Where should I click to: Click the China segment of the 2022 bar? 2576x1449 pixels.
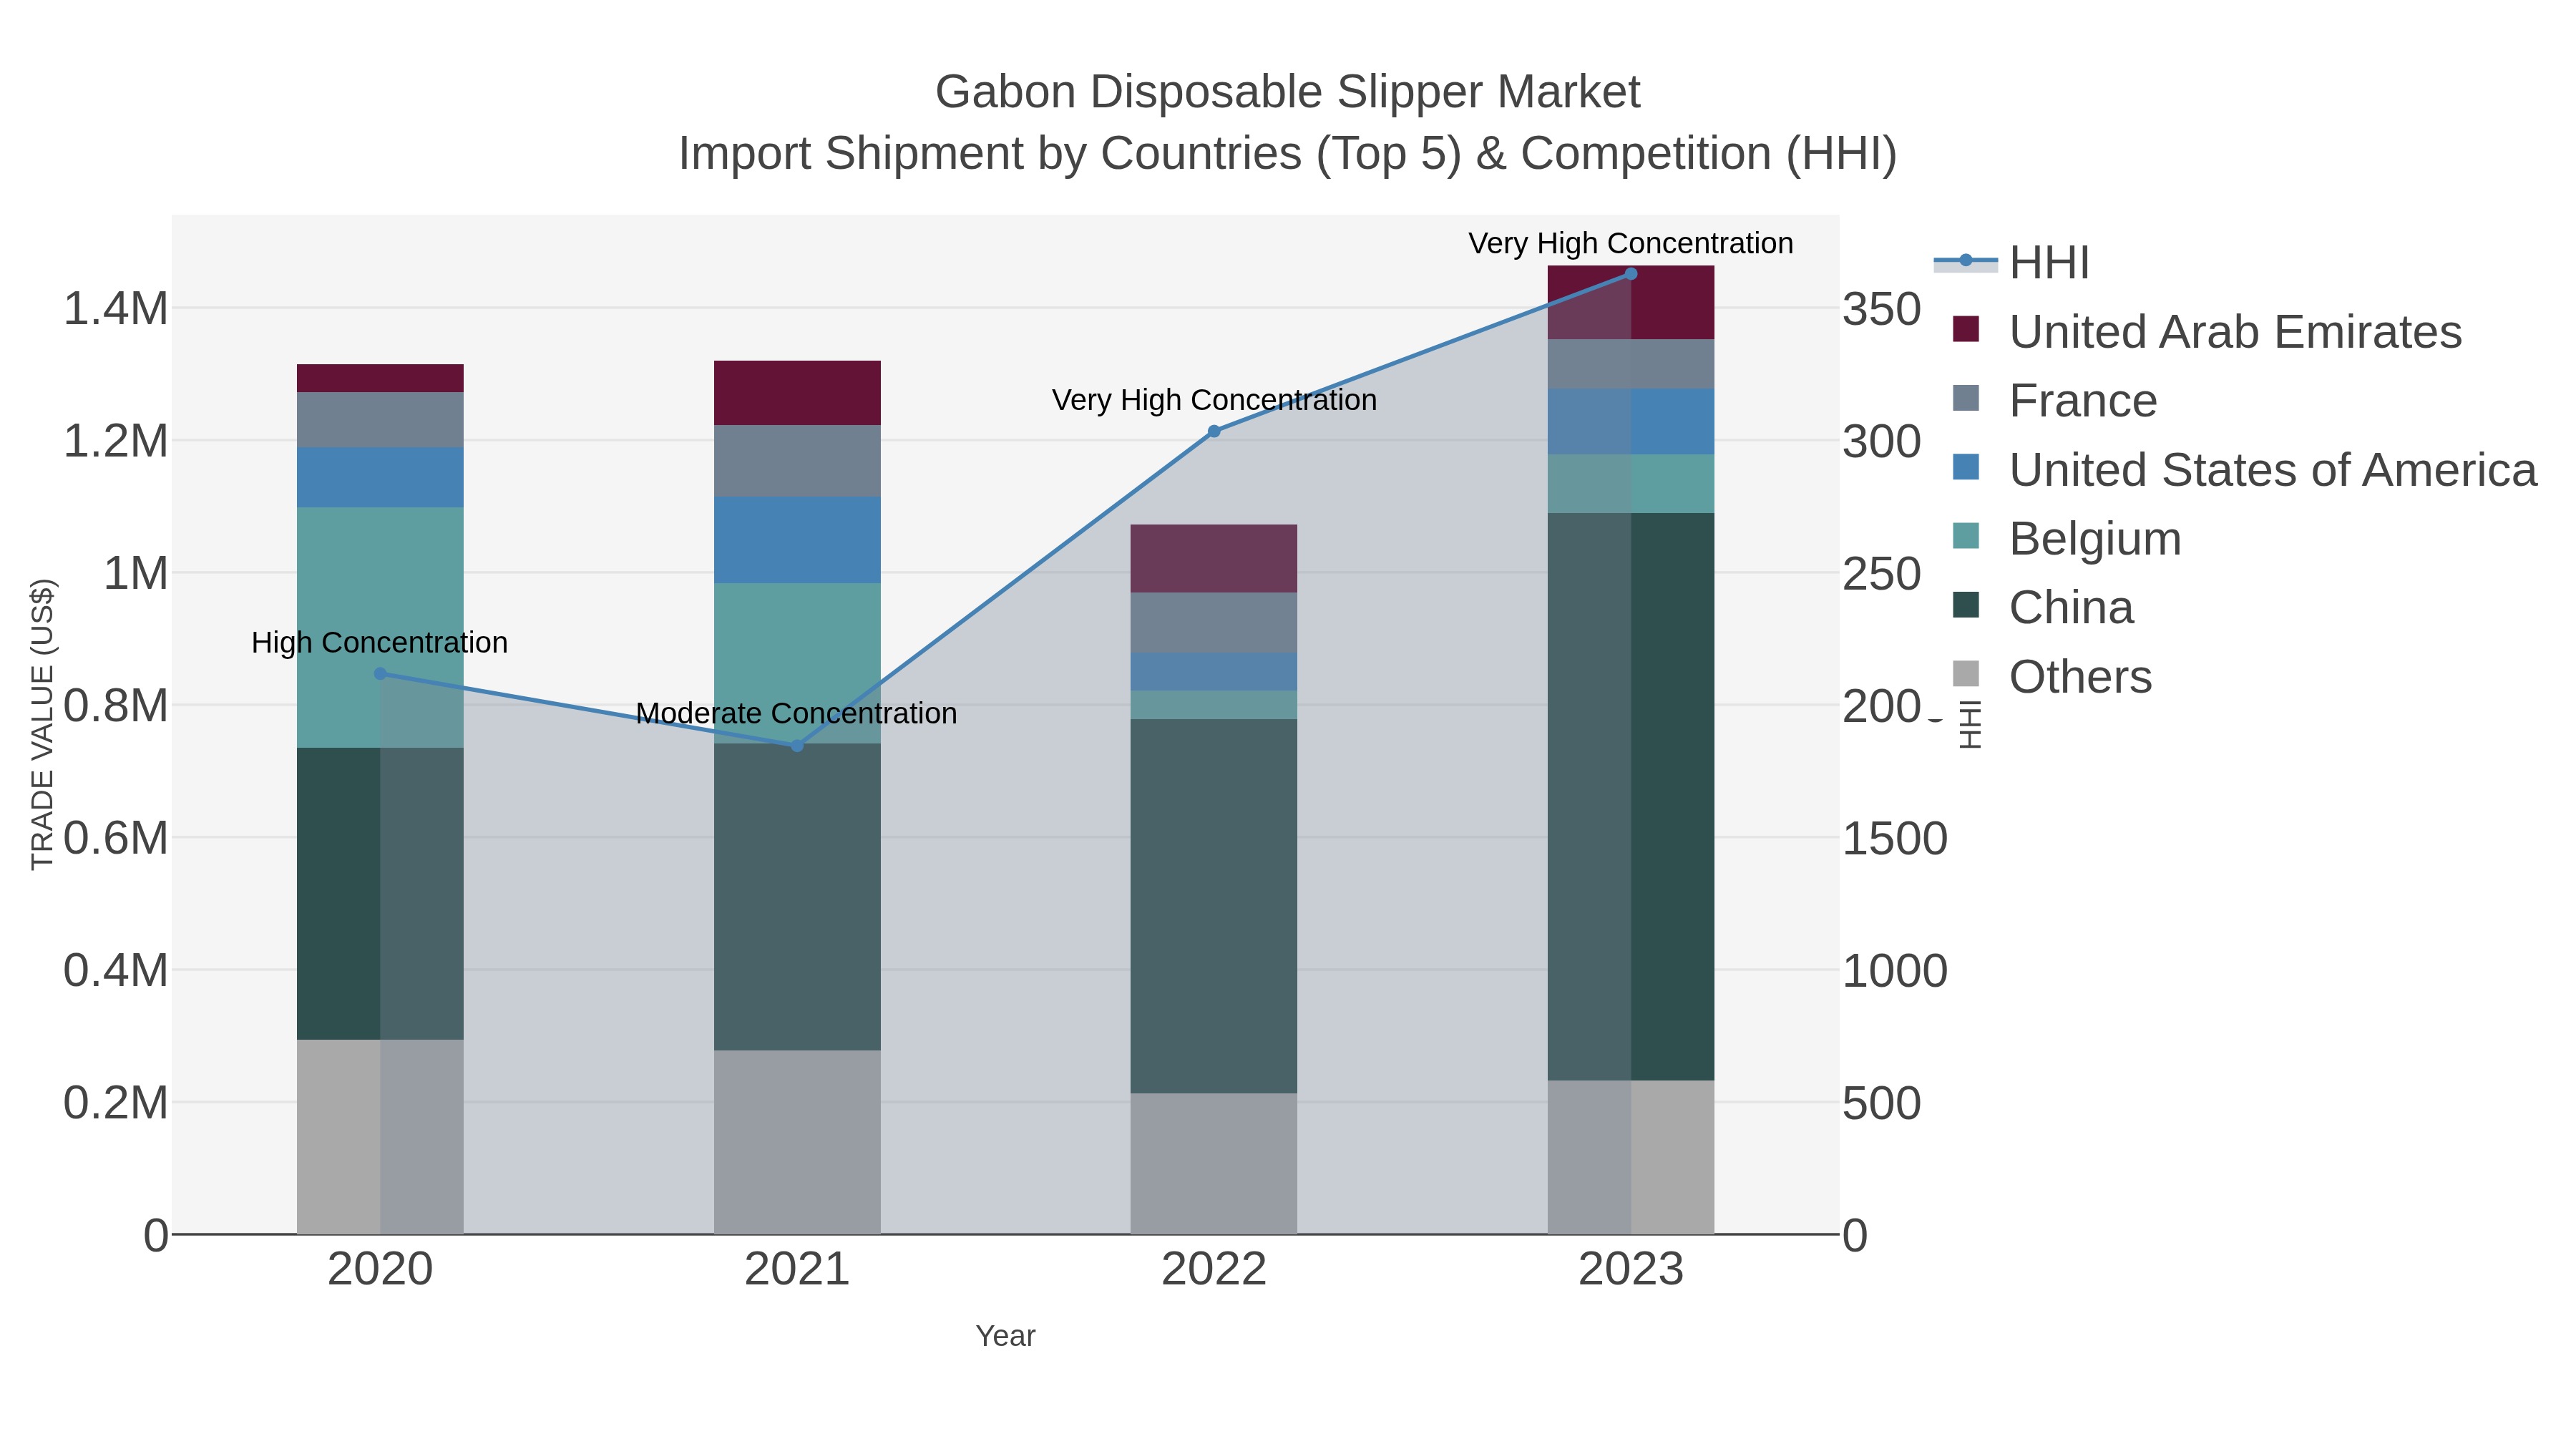(x=1214, y=906)
